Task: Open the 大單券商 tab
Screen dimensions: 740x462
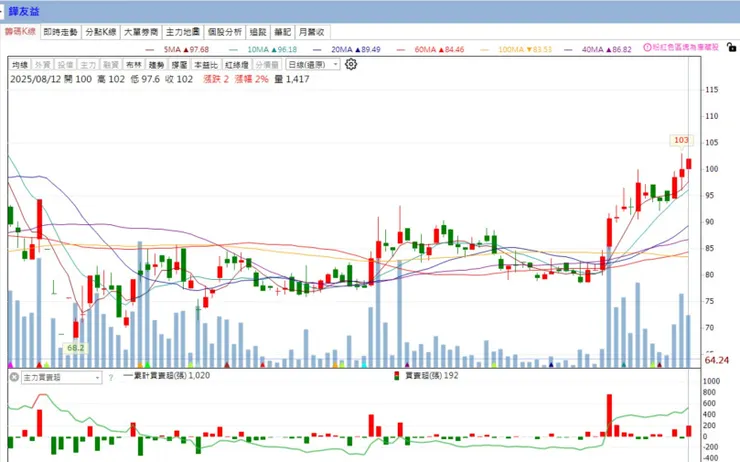Action: coord(141,32)
